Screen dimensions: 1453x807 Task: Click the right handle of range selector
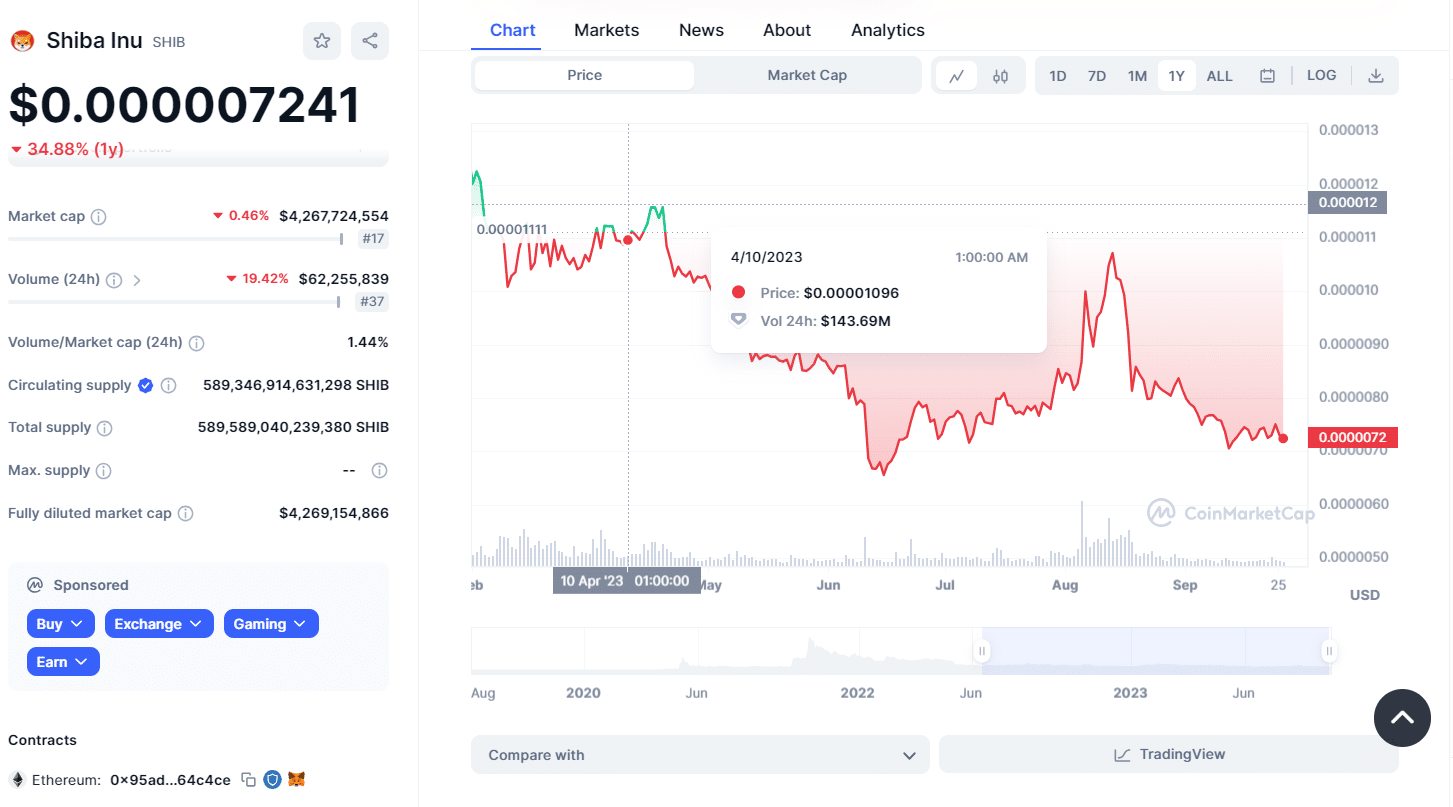[1329, 651]
